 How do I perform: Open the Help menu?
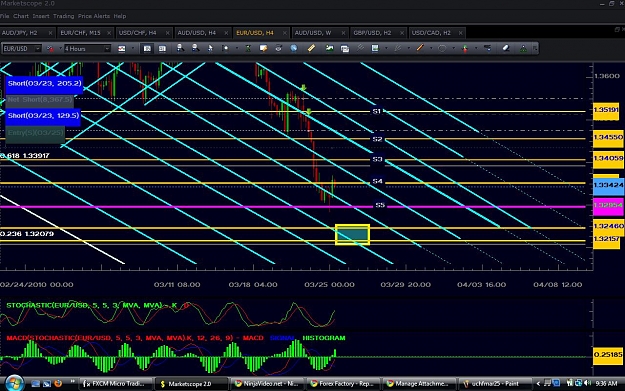120,16
